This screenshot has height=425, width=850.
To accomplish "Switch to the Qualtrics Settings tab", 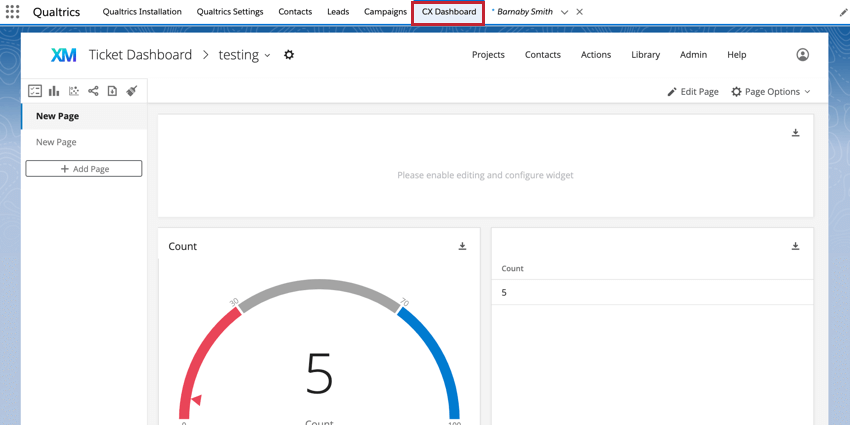I will pyautogui.click(x=230, y=12).
